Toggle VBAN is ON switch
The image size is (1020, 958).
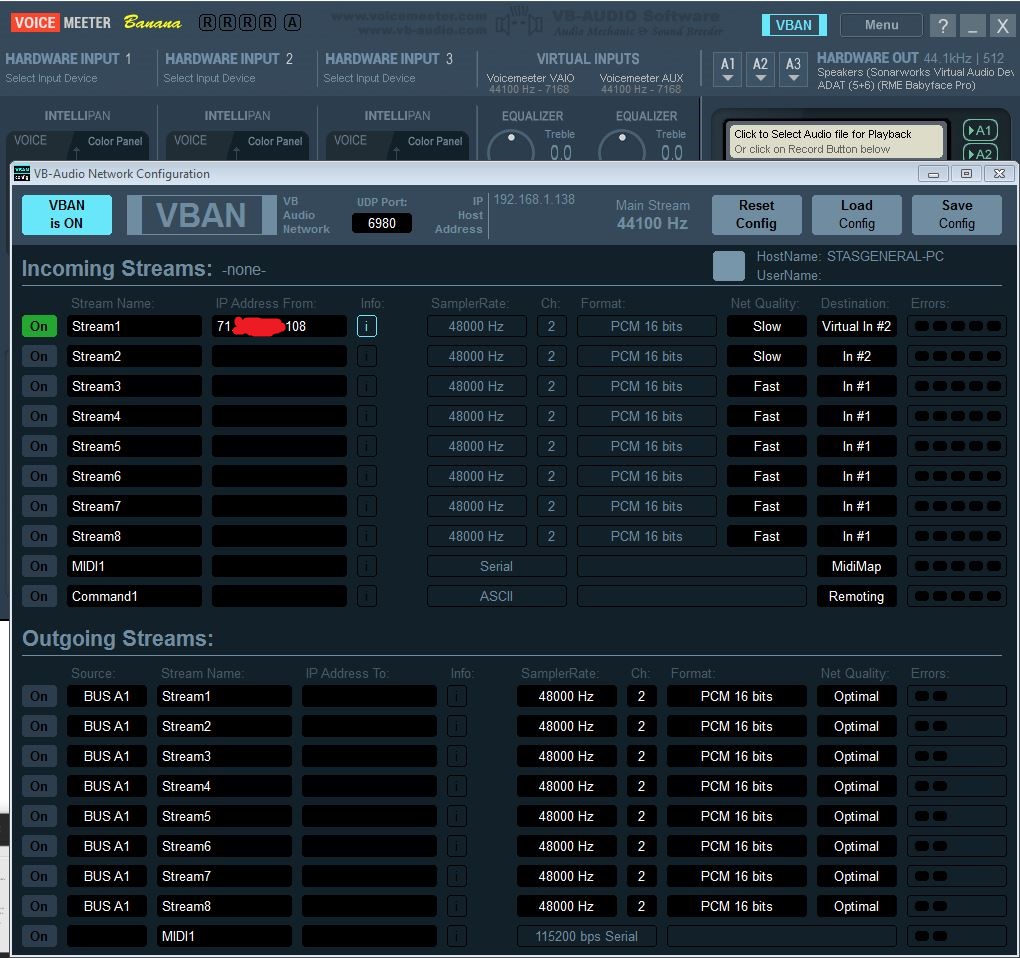tap(66, 215)
